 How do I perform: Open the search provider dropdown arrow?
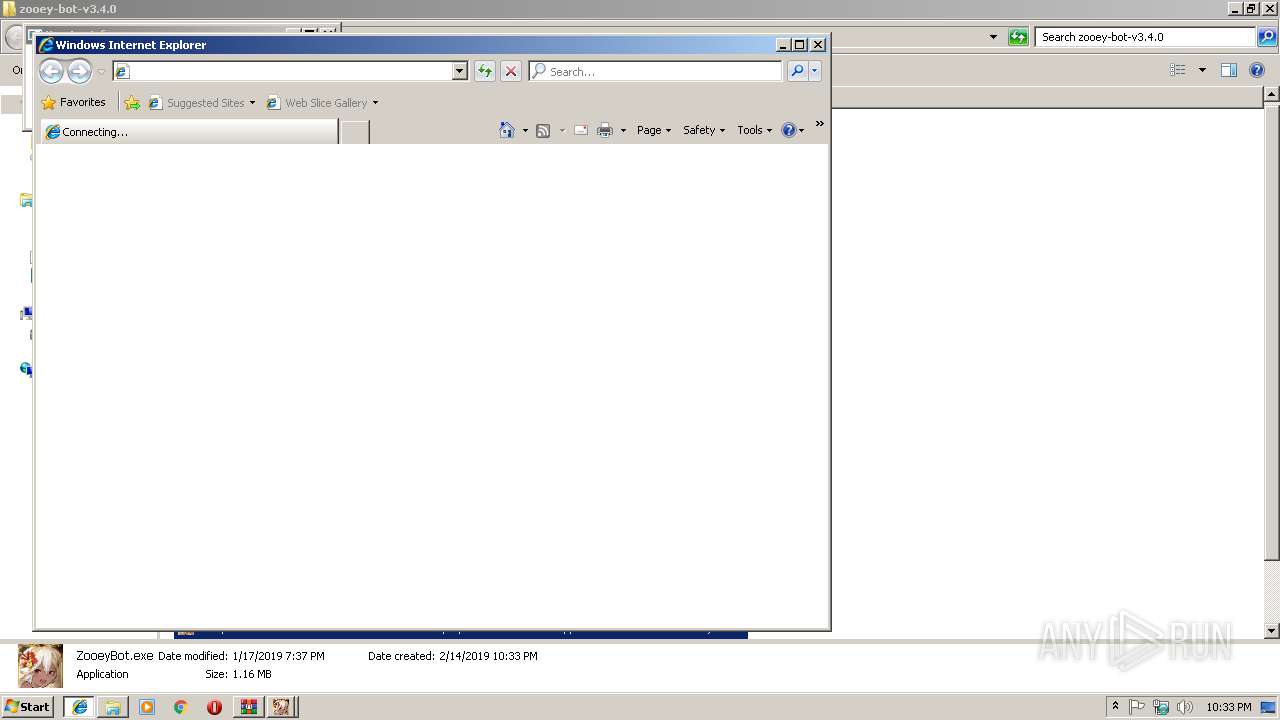coord(815,71)
